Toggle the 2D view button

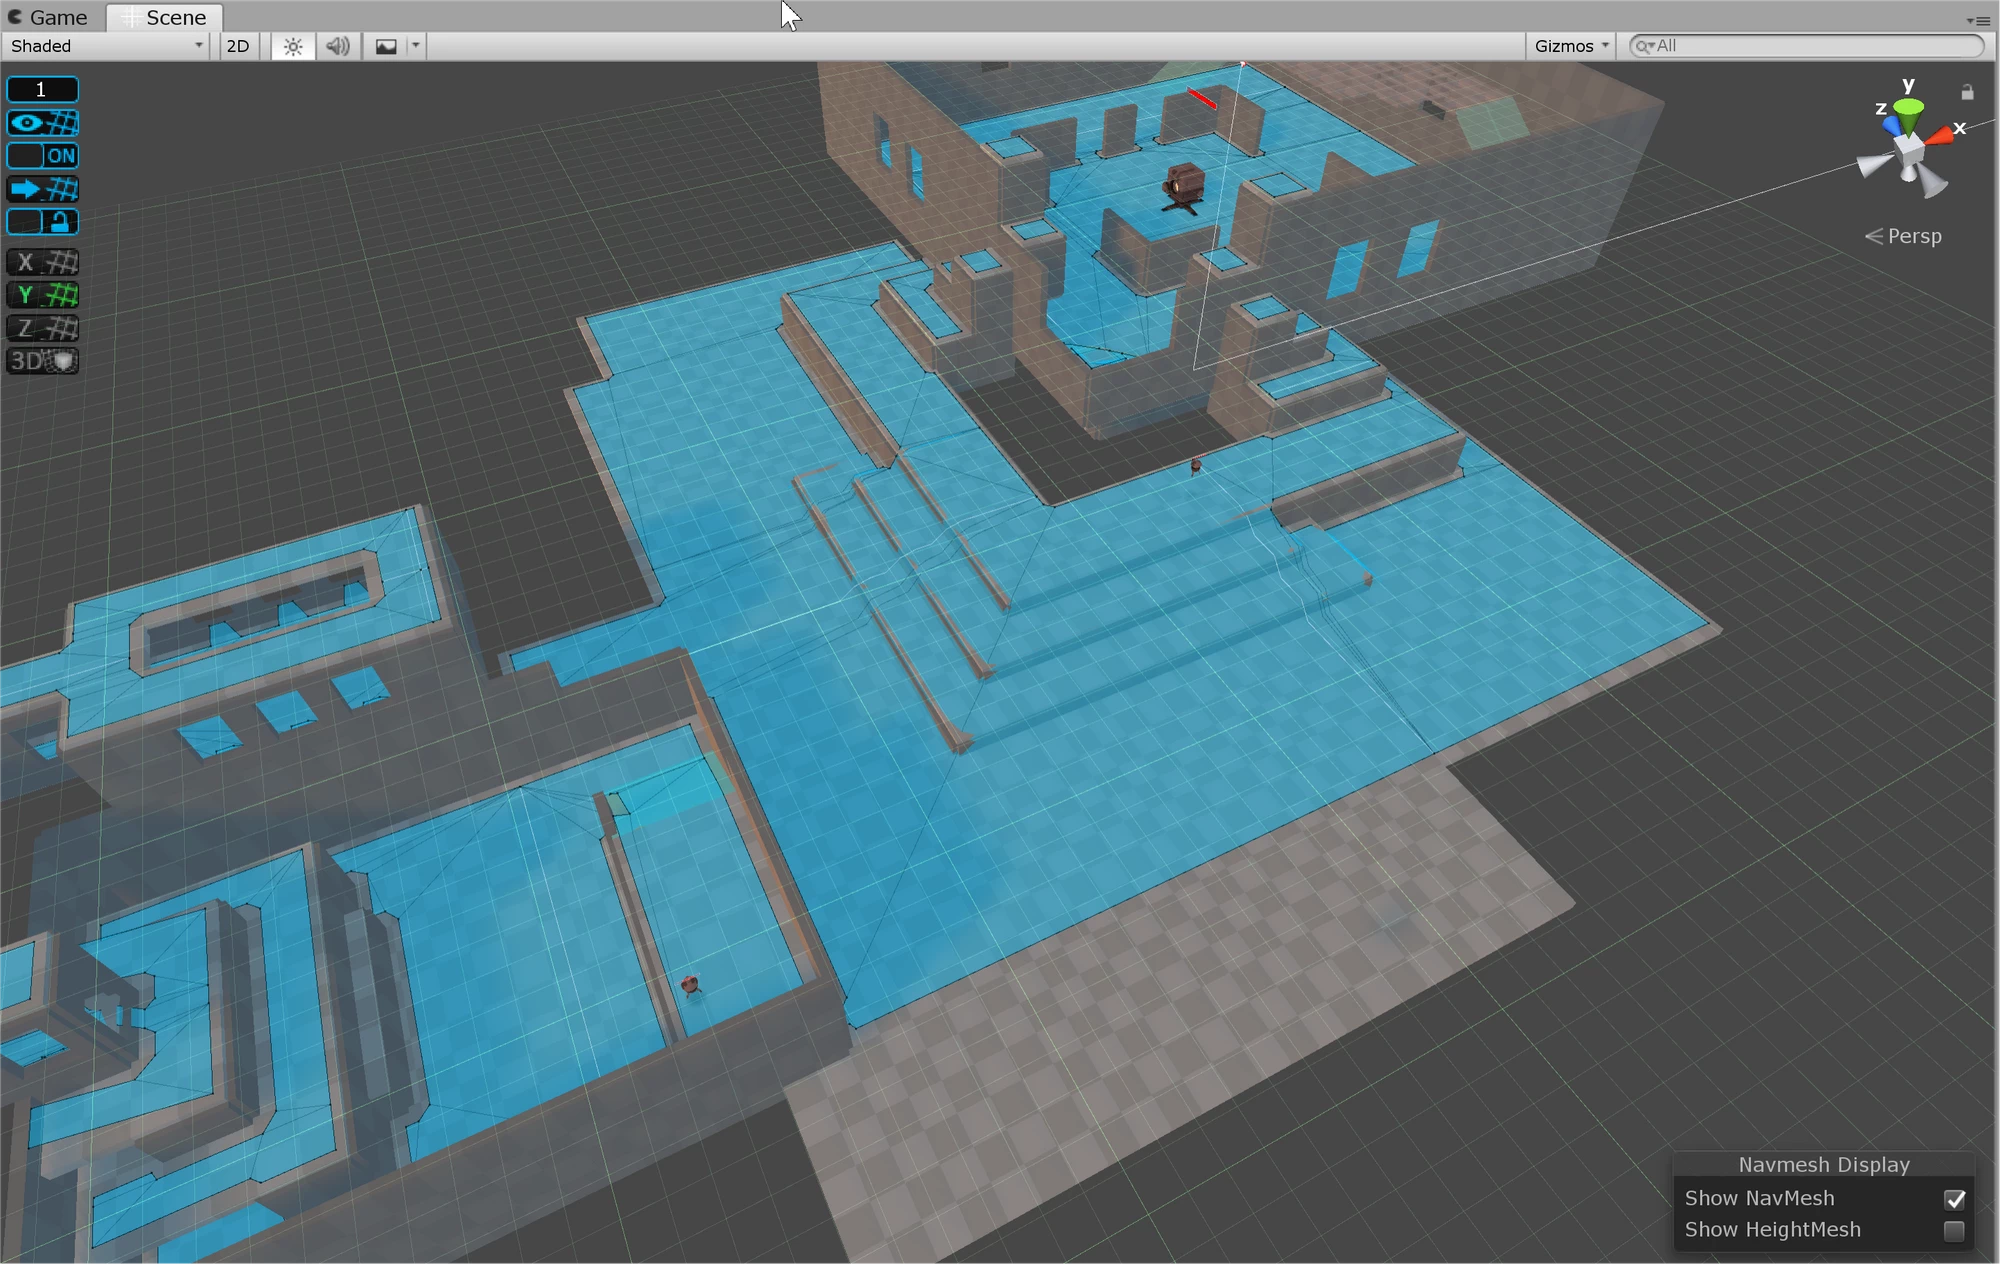[238, 46]
